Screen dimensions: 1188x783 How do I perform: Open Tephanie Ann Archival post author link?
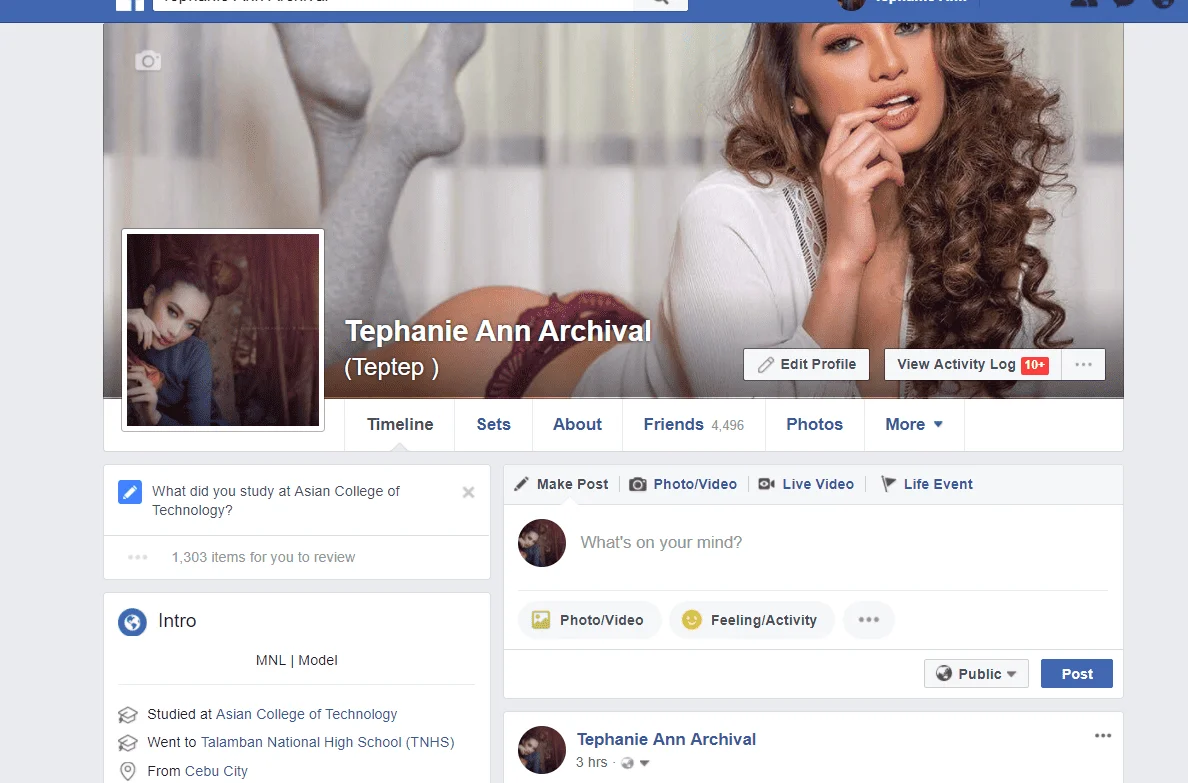coord(666,739)
